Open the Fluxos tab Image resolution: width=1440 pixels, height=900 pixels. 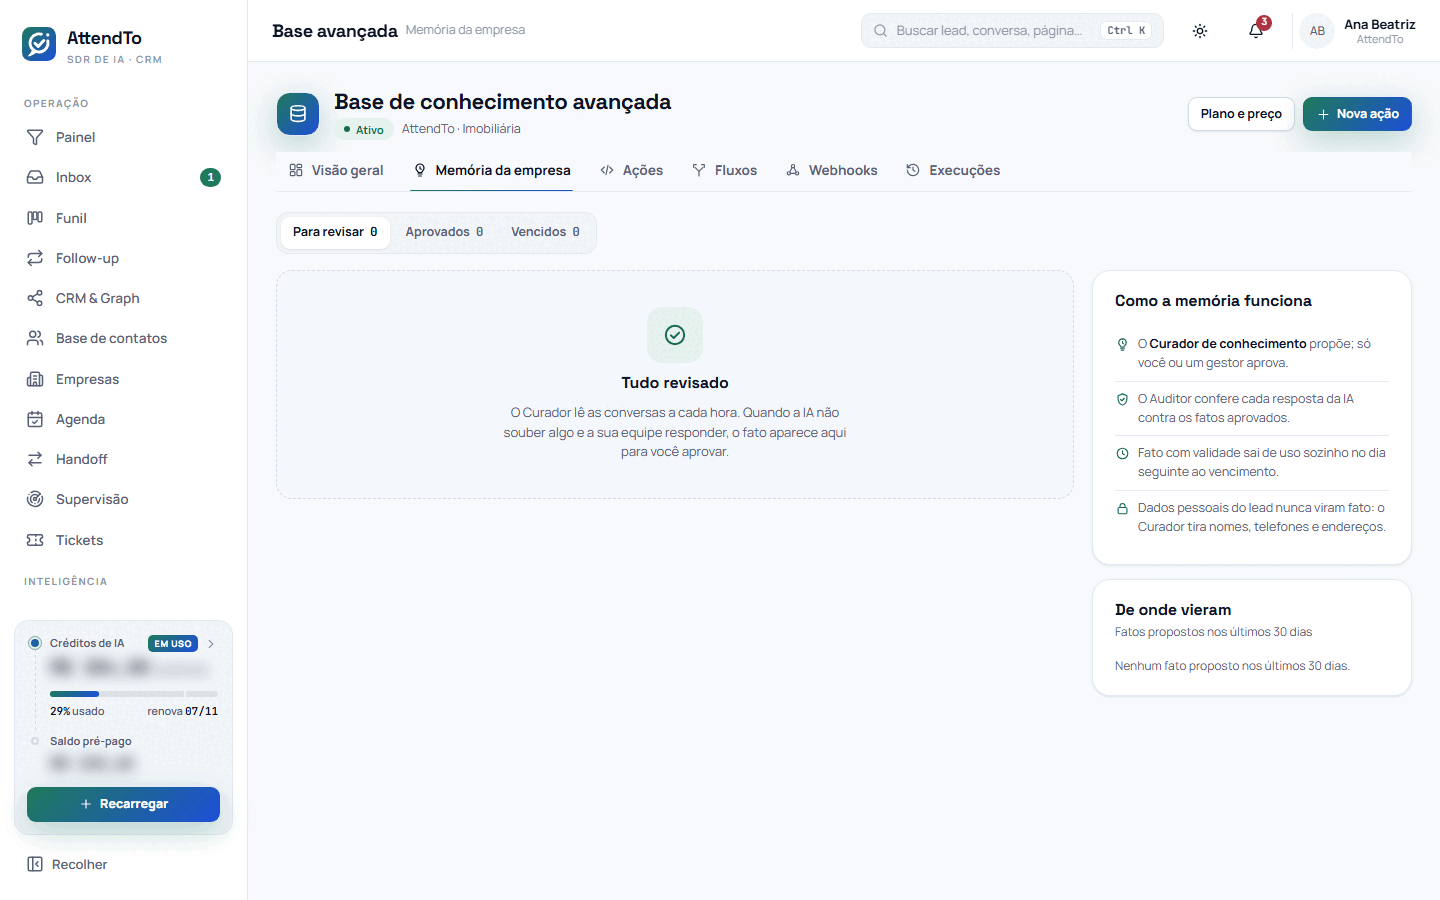coord(725,170)
